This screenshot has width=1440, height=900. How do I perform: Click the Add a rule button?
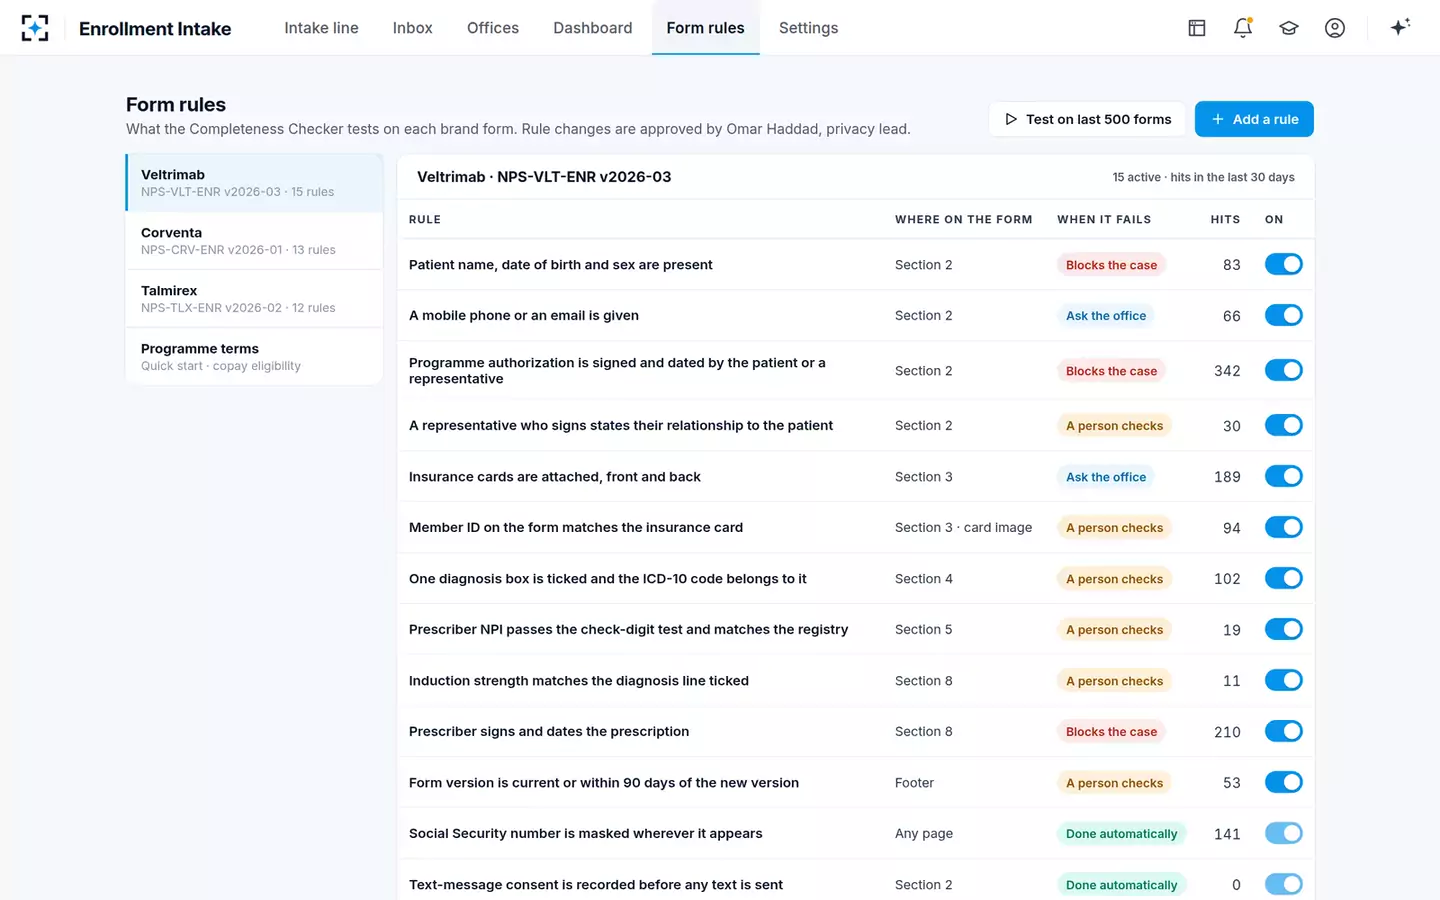(1254, 119)
